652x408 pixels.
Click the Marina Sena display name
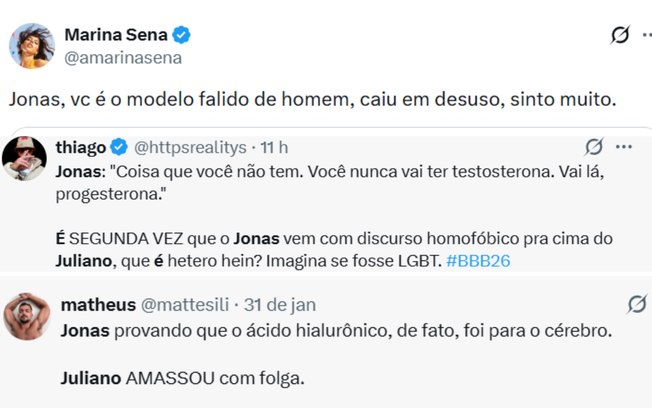[116, 35]
